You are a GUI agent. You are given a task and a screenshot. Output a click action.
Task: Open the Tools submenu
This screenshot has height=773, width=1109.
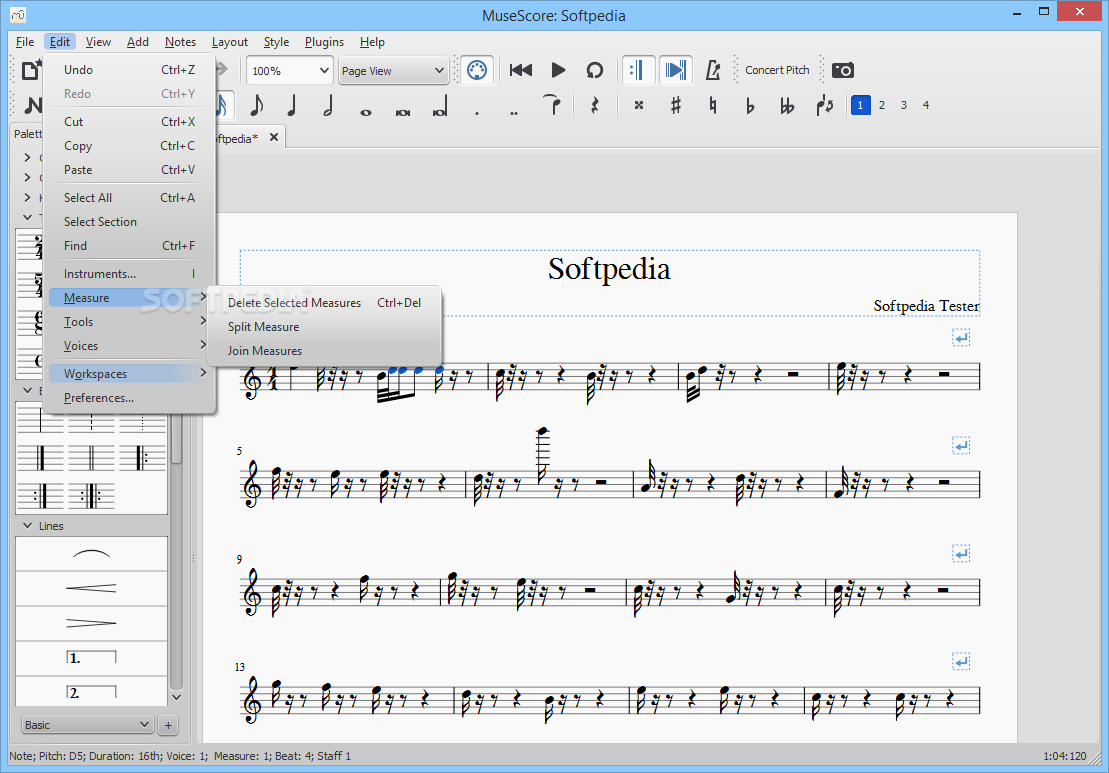128,322
